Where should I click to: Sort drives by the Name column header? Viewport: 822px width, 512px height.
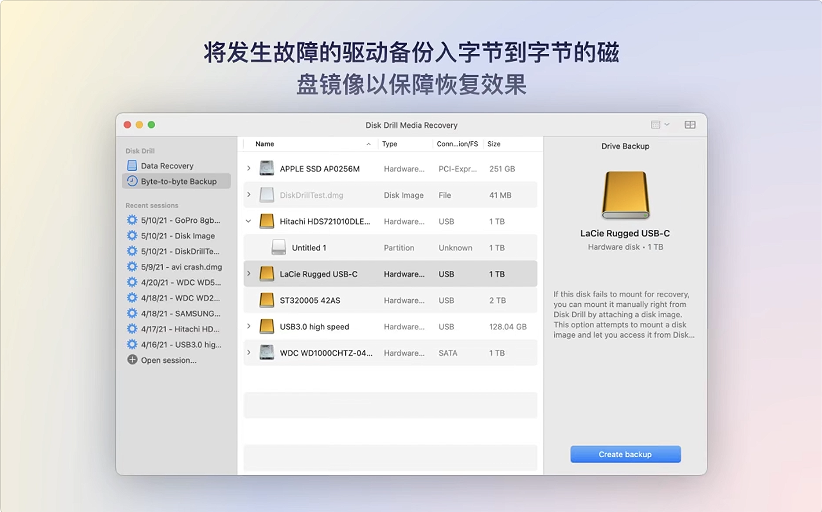265,144
